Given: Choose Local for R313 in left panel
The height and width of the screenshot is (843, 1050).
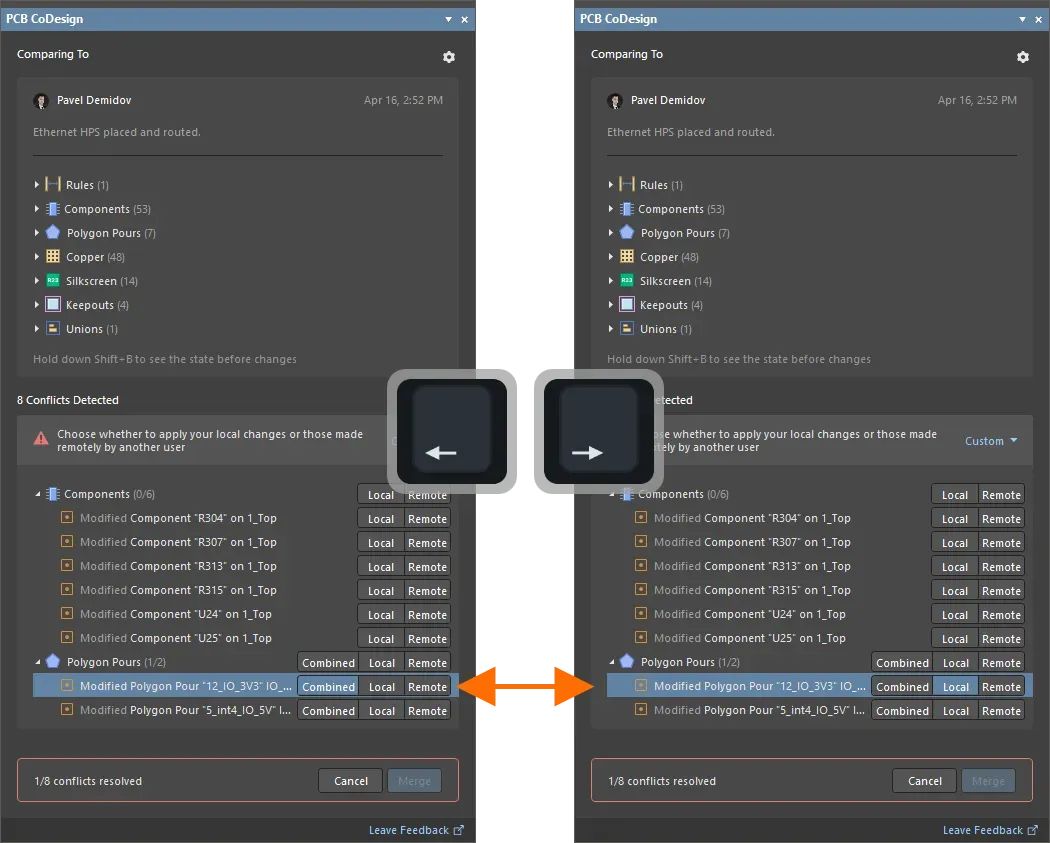Looking at the screenshot, I should [x=381, y=567].
